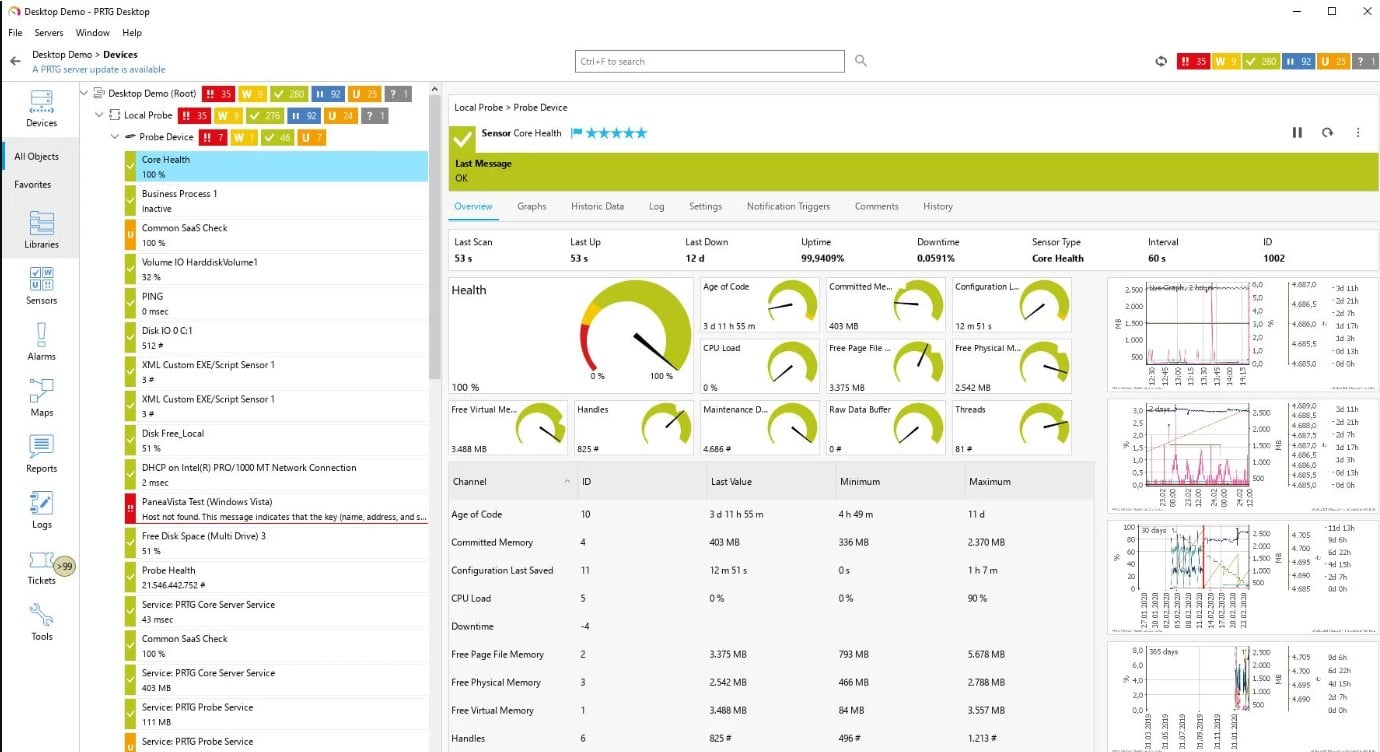Click orange unusual badge 25 top right

click(1333, 61)
